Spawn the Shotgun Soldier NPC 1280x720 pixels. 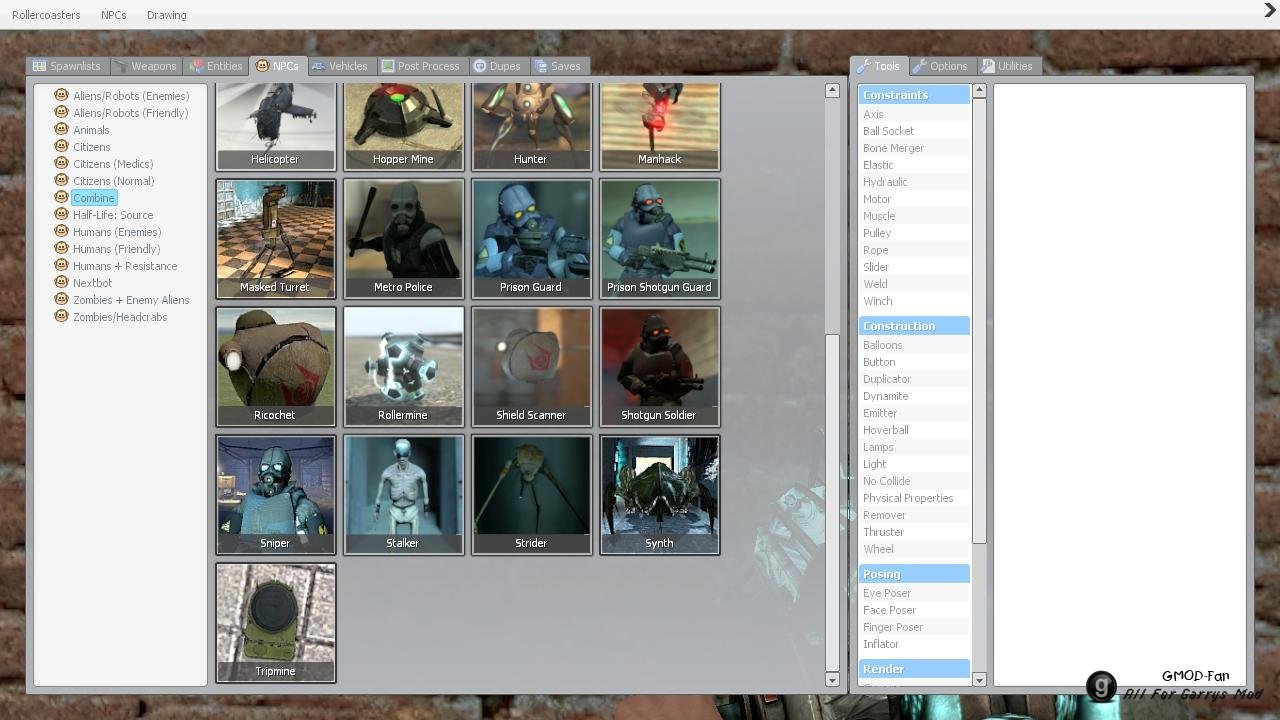(659, 367)
